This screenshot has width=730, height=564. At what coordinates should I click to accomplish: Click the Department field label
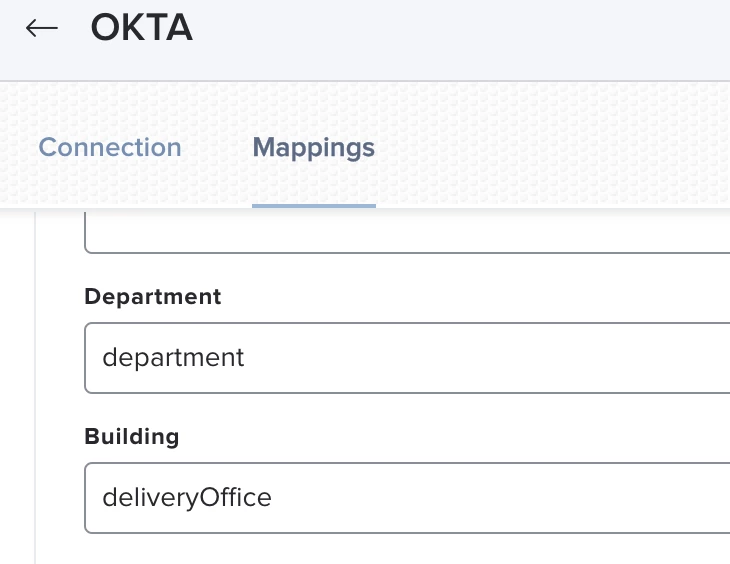[x=153, y=297]
